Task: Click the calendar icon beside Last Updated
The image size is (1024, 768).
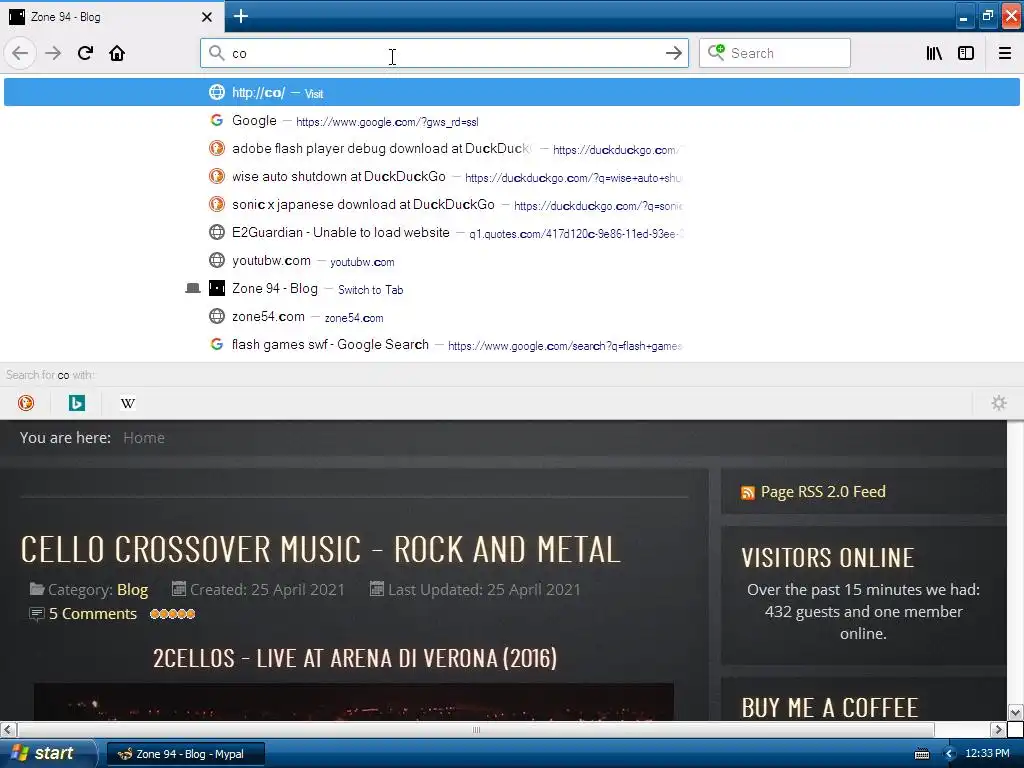Action: coord(377,589)
